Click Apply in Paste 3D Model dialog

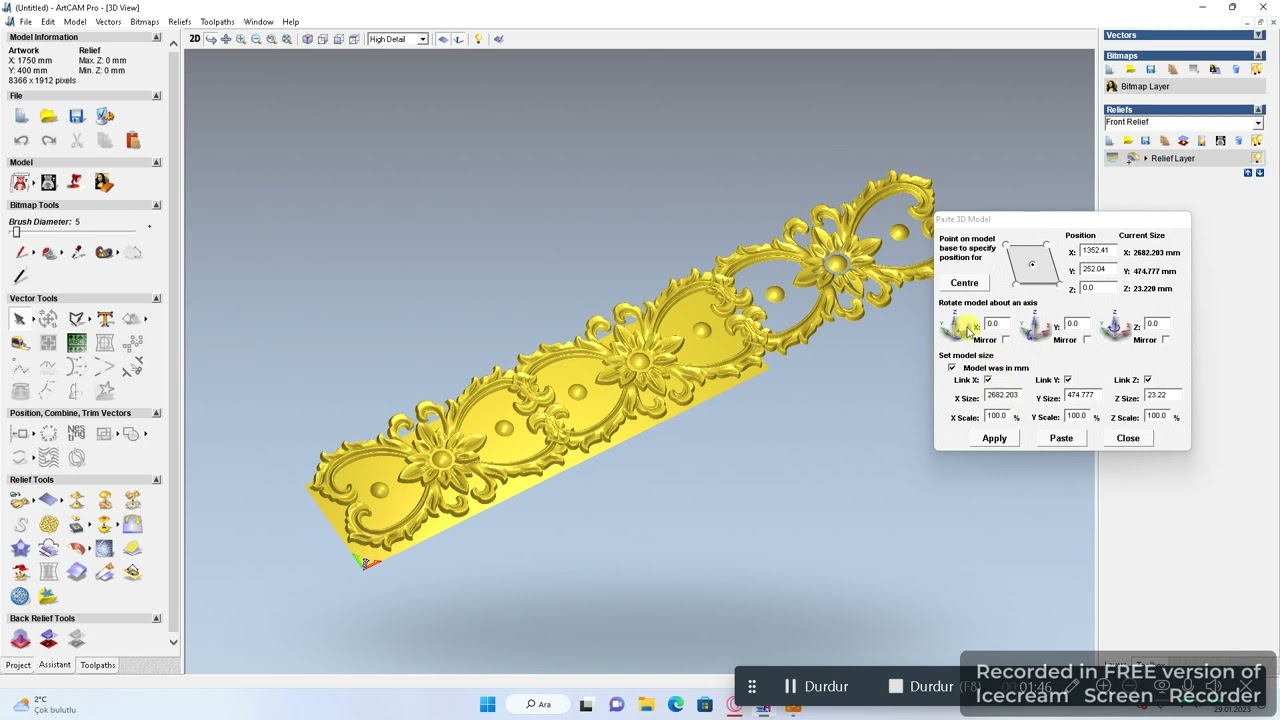(994, 438)
